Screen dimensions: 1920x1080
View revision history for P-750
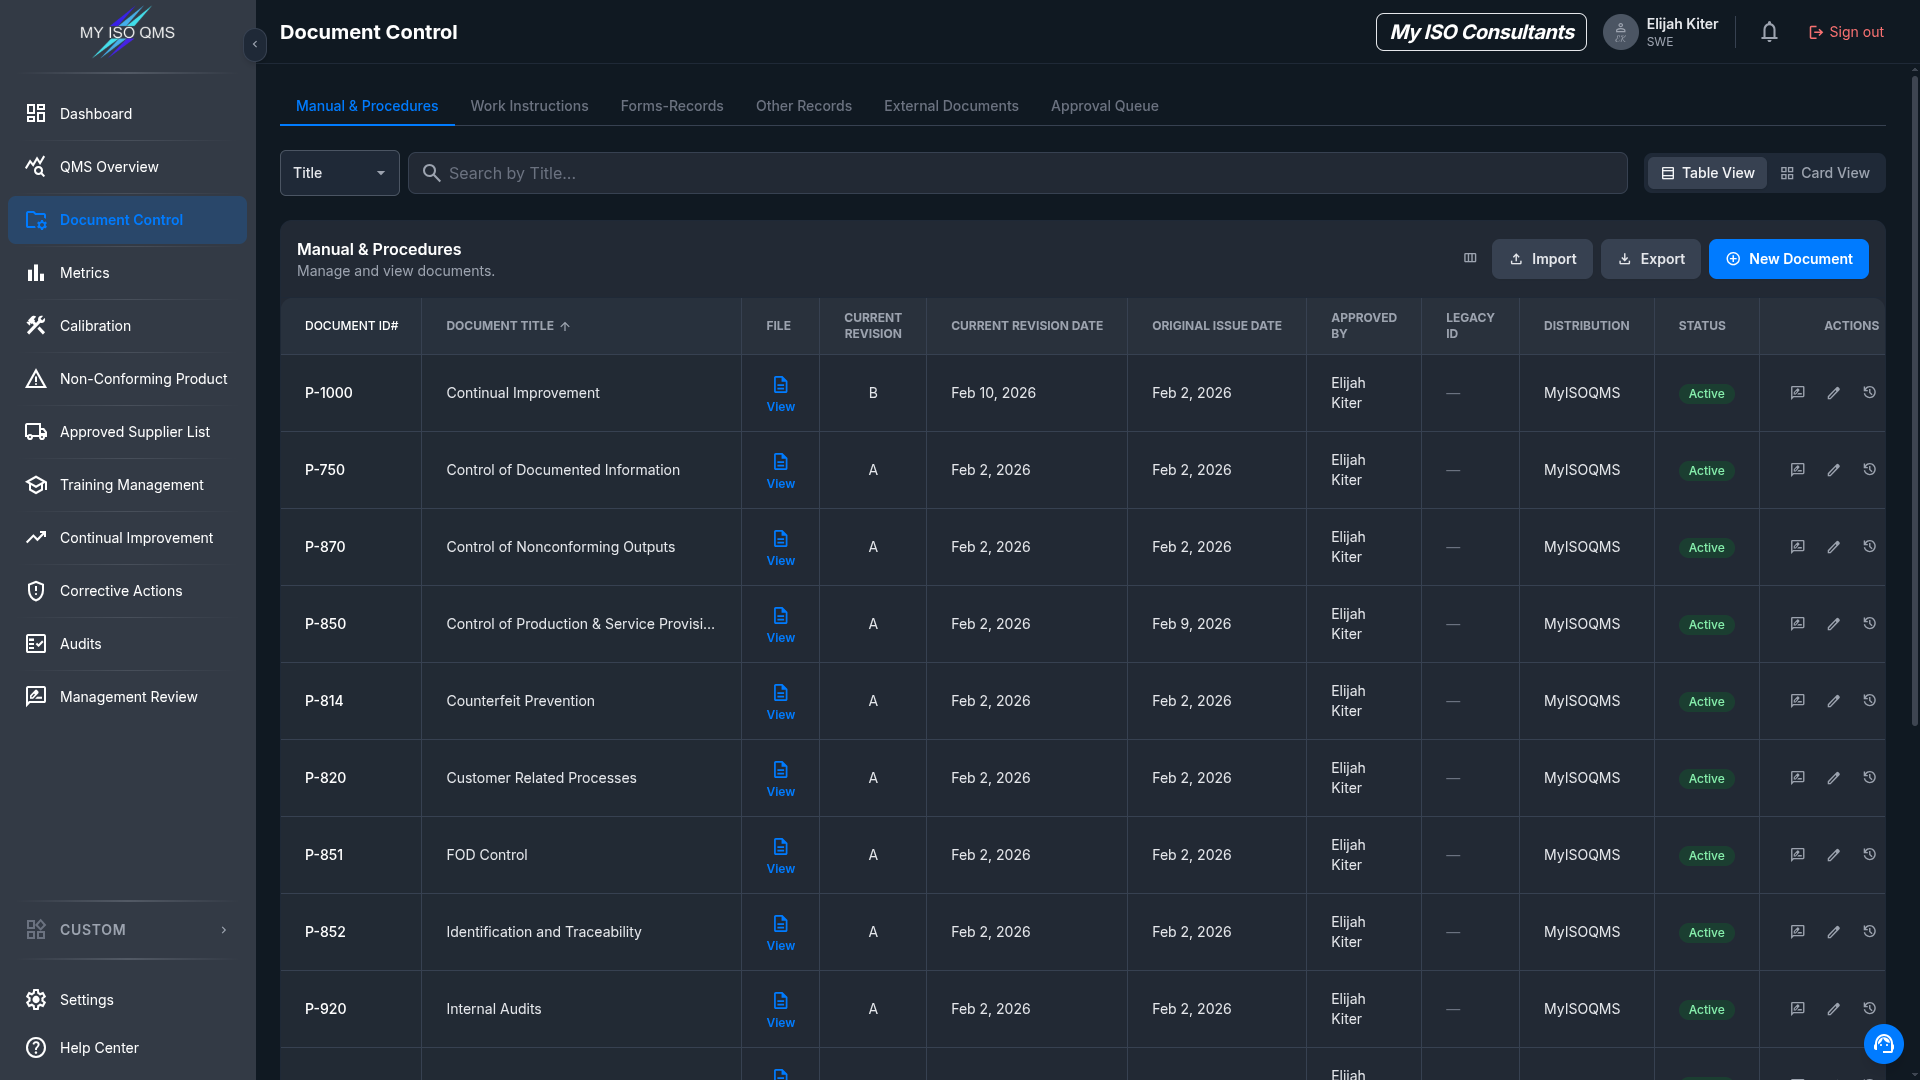click(x=1869, y=470)
